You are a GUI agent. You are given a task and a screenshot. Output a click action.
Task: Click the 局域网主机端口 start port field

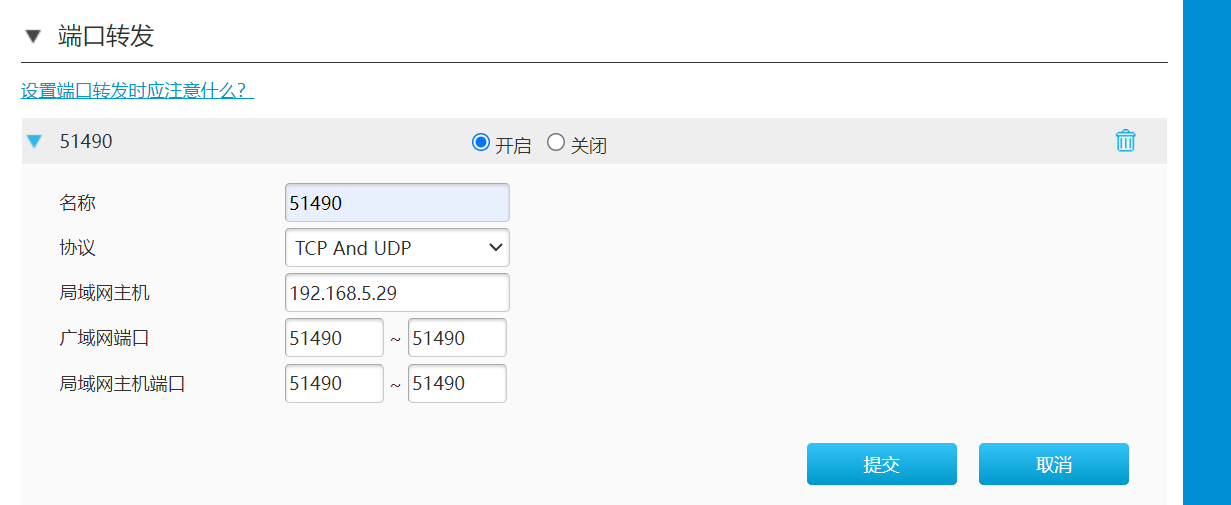334,383
